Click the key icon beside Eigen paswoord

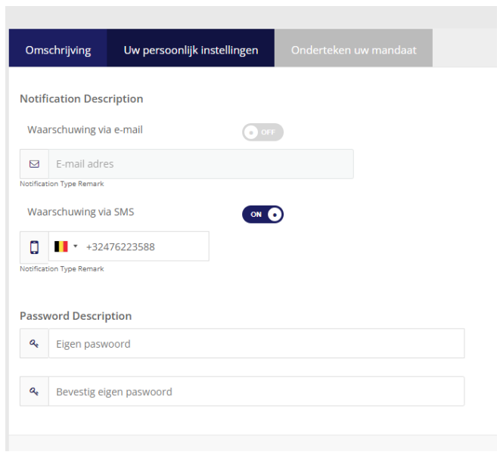click(x=34, y=343)
